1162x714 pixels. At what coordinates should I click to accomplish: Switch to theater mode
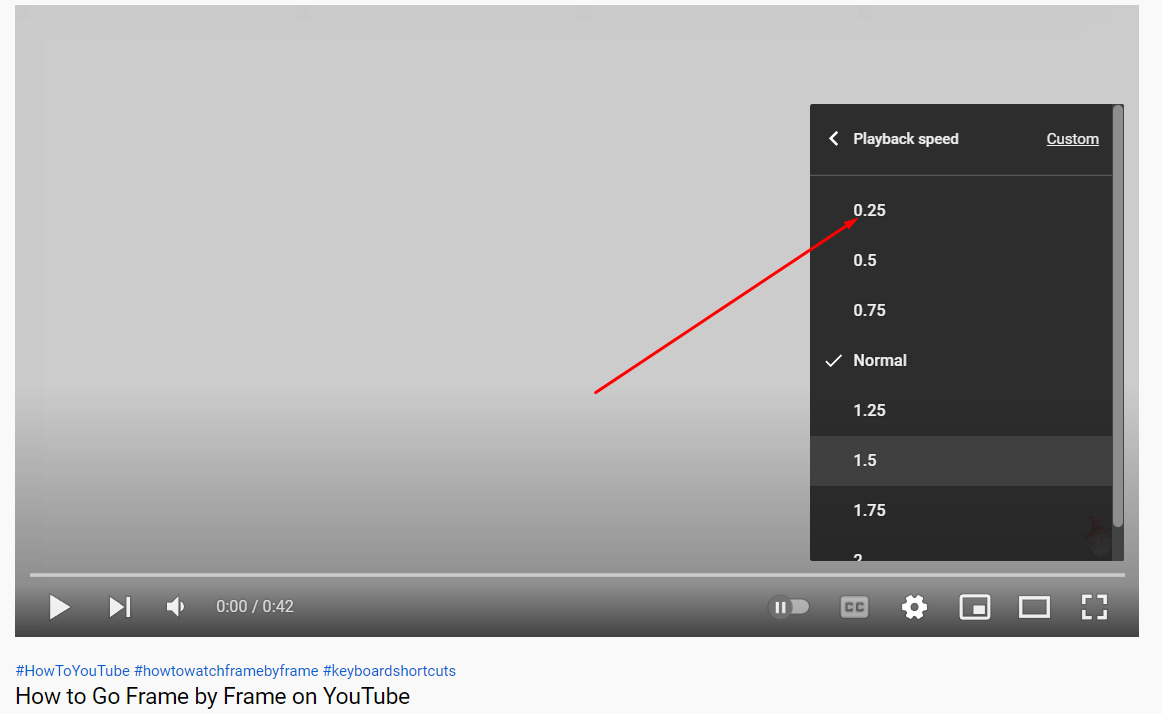(x=1034, y=607)
